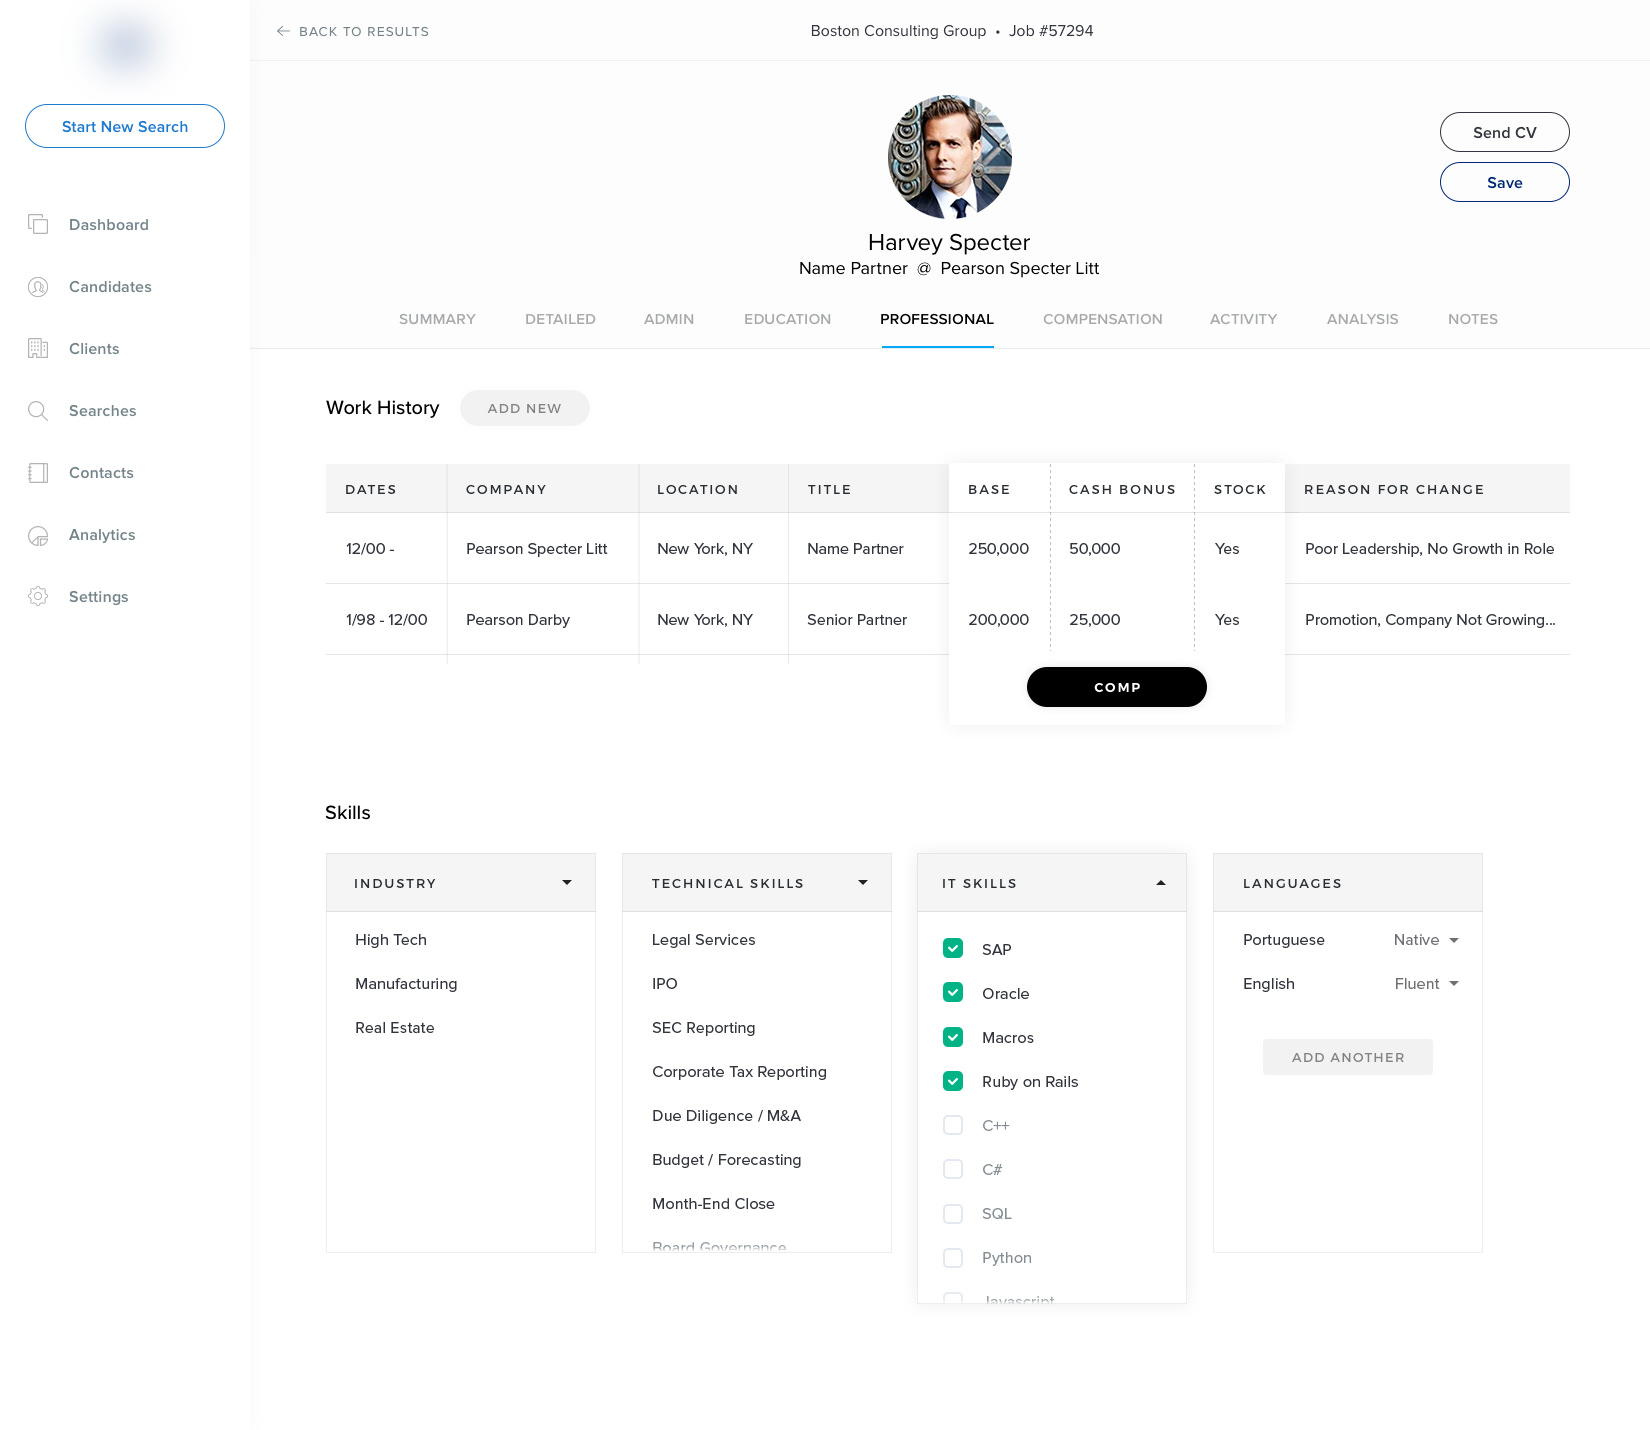Open the Activity tab
1650x1430 pixels.
[1243, 319]
